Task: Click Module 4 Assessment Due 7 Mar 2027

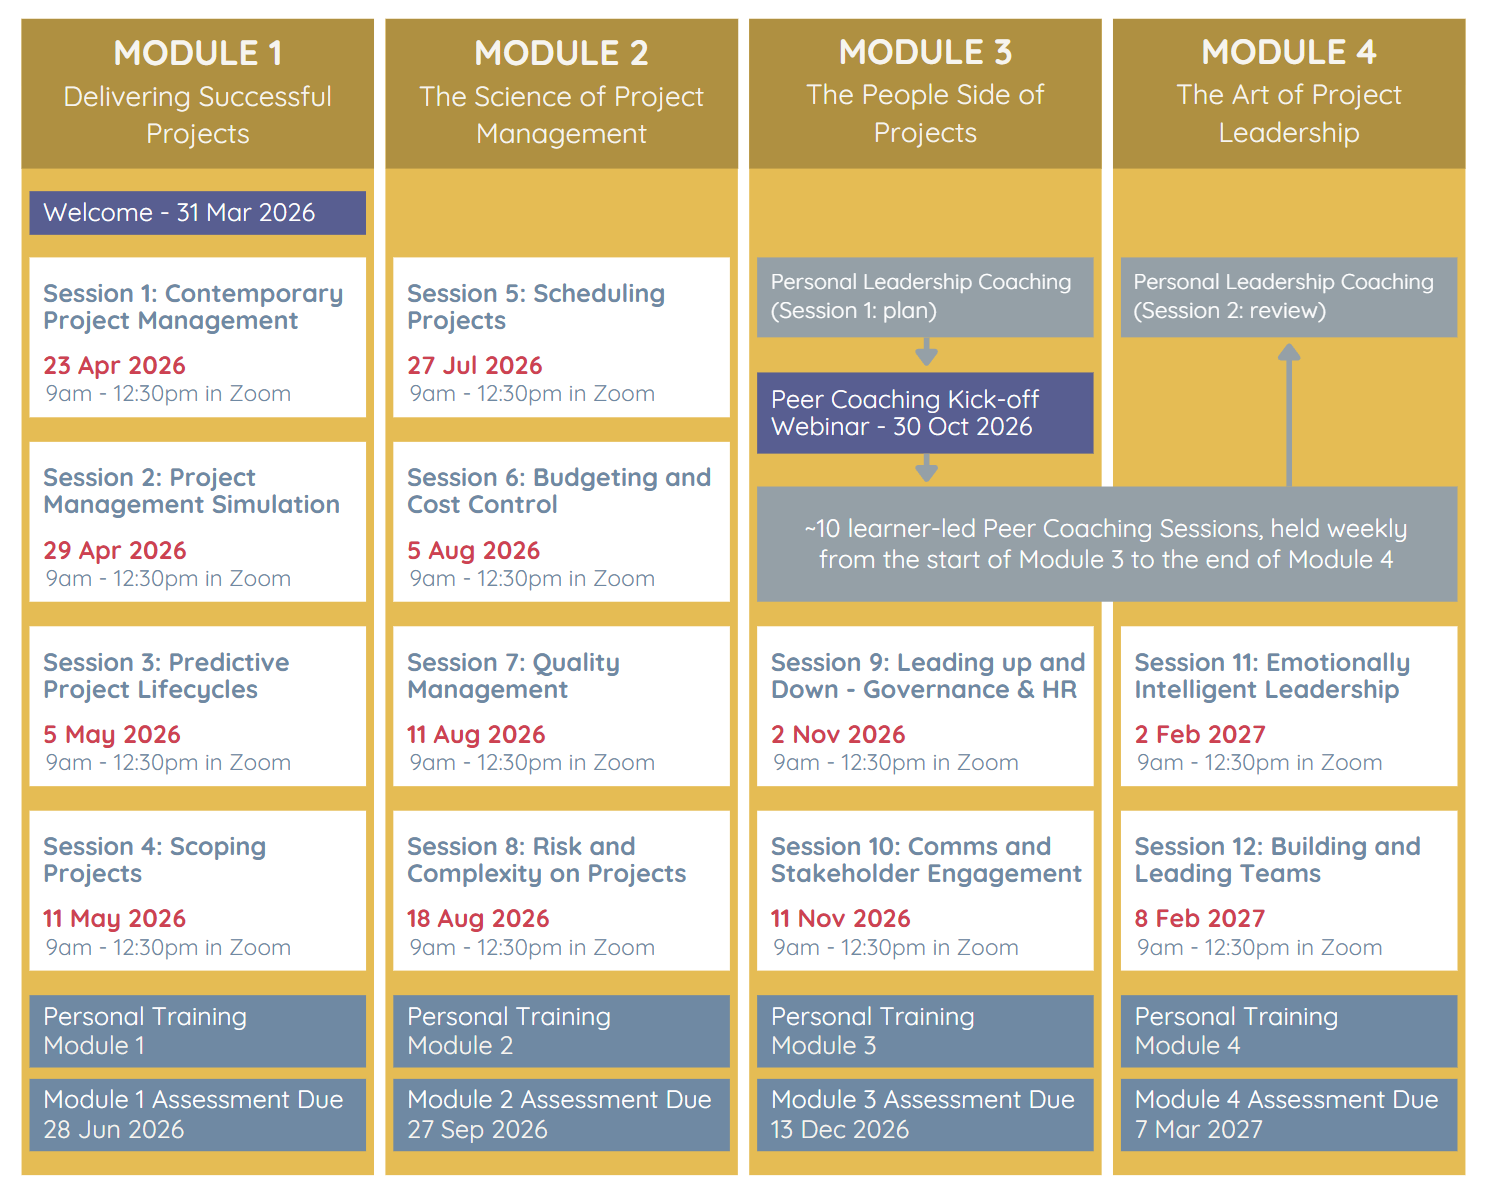Action: click(x=1288, y=1115)
